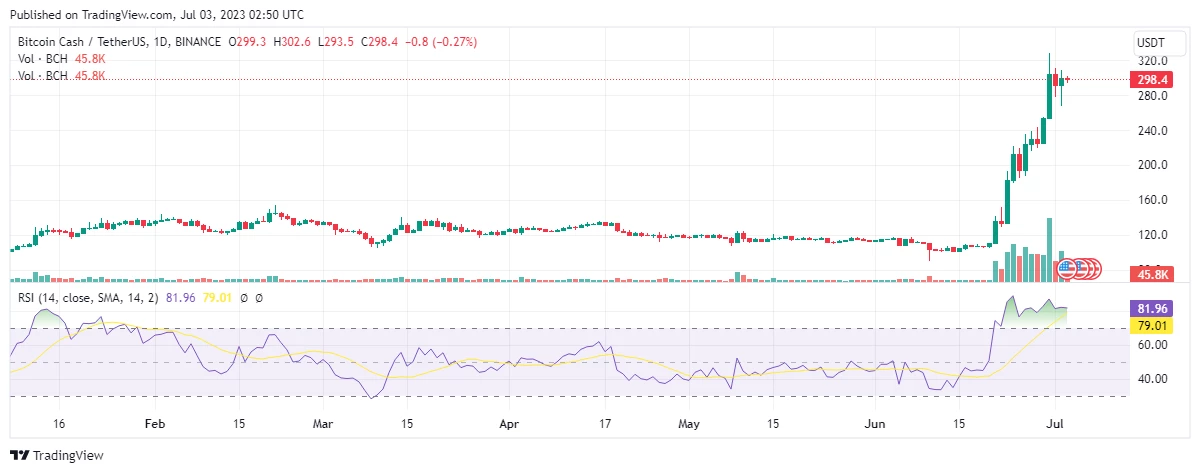Open the USDT currency selector
Image resolution: width=1200 pixels, height=473 pixels.
pyautogui.click(x=1151, y=43)
